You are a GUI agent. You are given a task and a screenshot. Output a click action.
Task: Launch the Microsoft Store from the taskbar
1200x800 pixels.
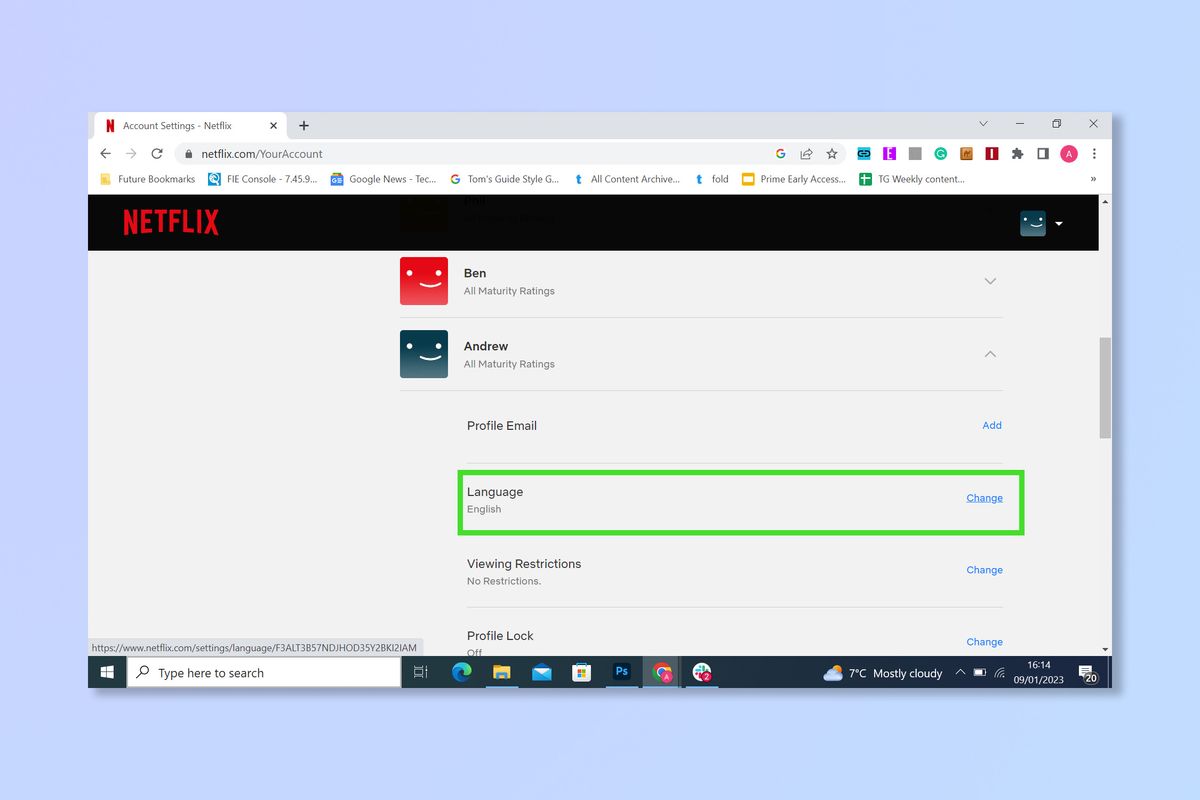tap(581, 672)
